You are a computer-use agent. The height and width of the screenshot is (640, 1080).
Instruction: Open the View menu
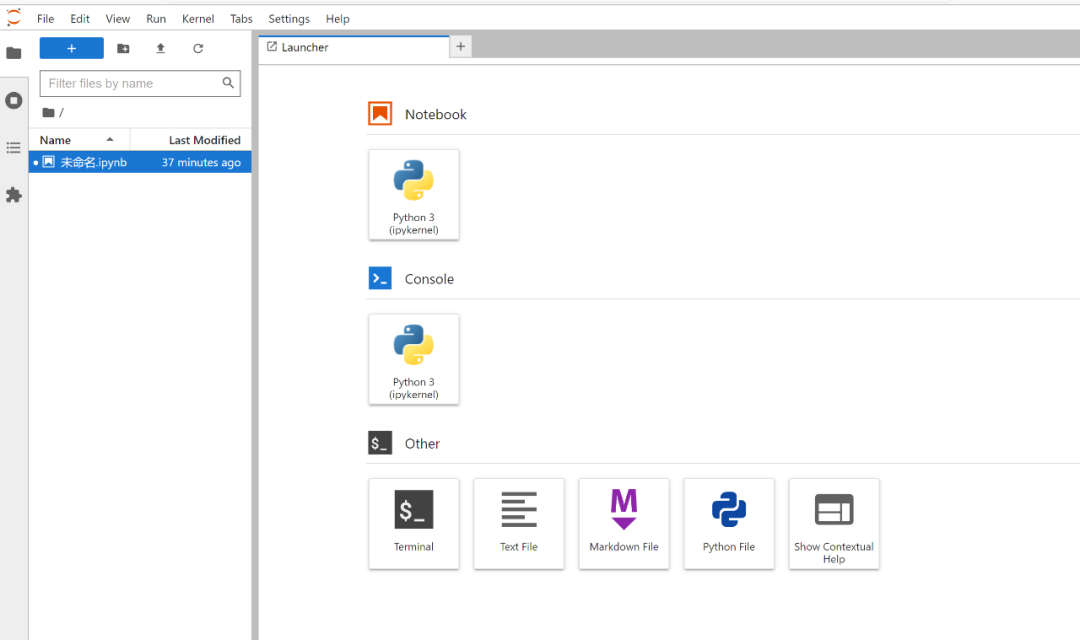coord(118,19)
